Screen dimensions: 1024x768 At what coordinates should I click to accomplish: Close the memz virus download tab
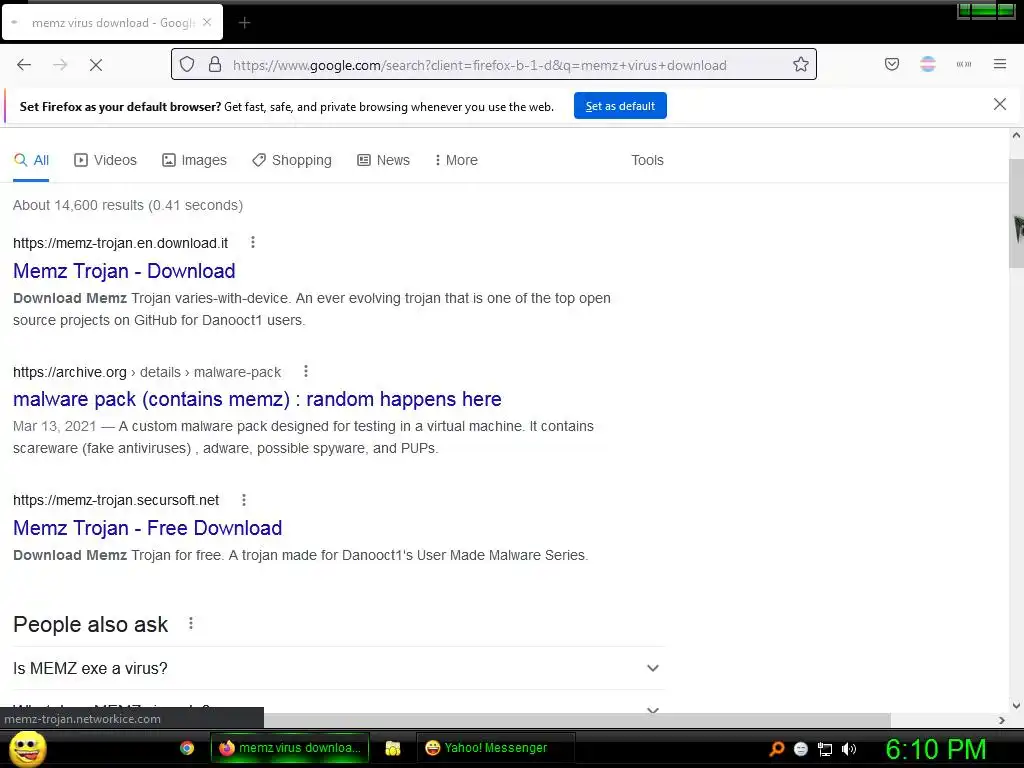click(207, 22)
